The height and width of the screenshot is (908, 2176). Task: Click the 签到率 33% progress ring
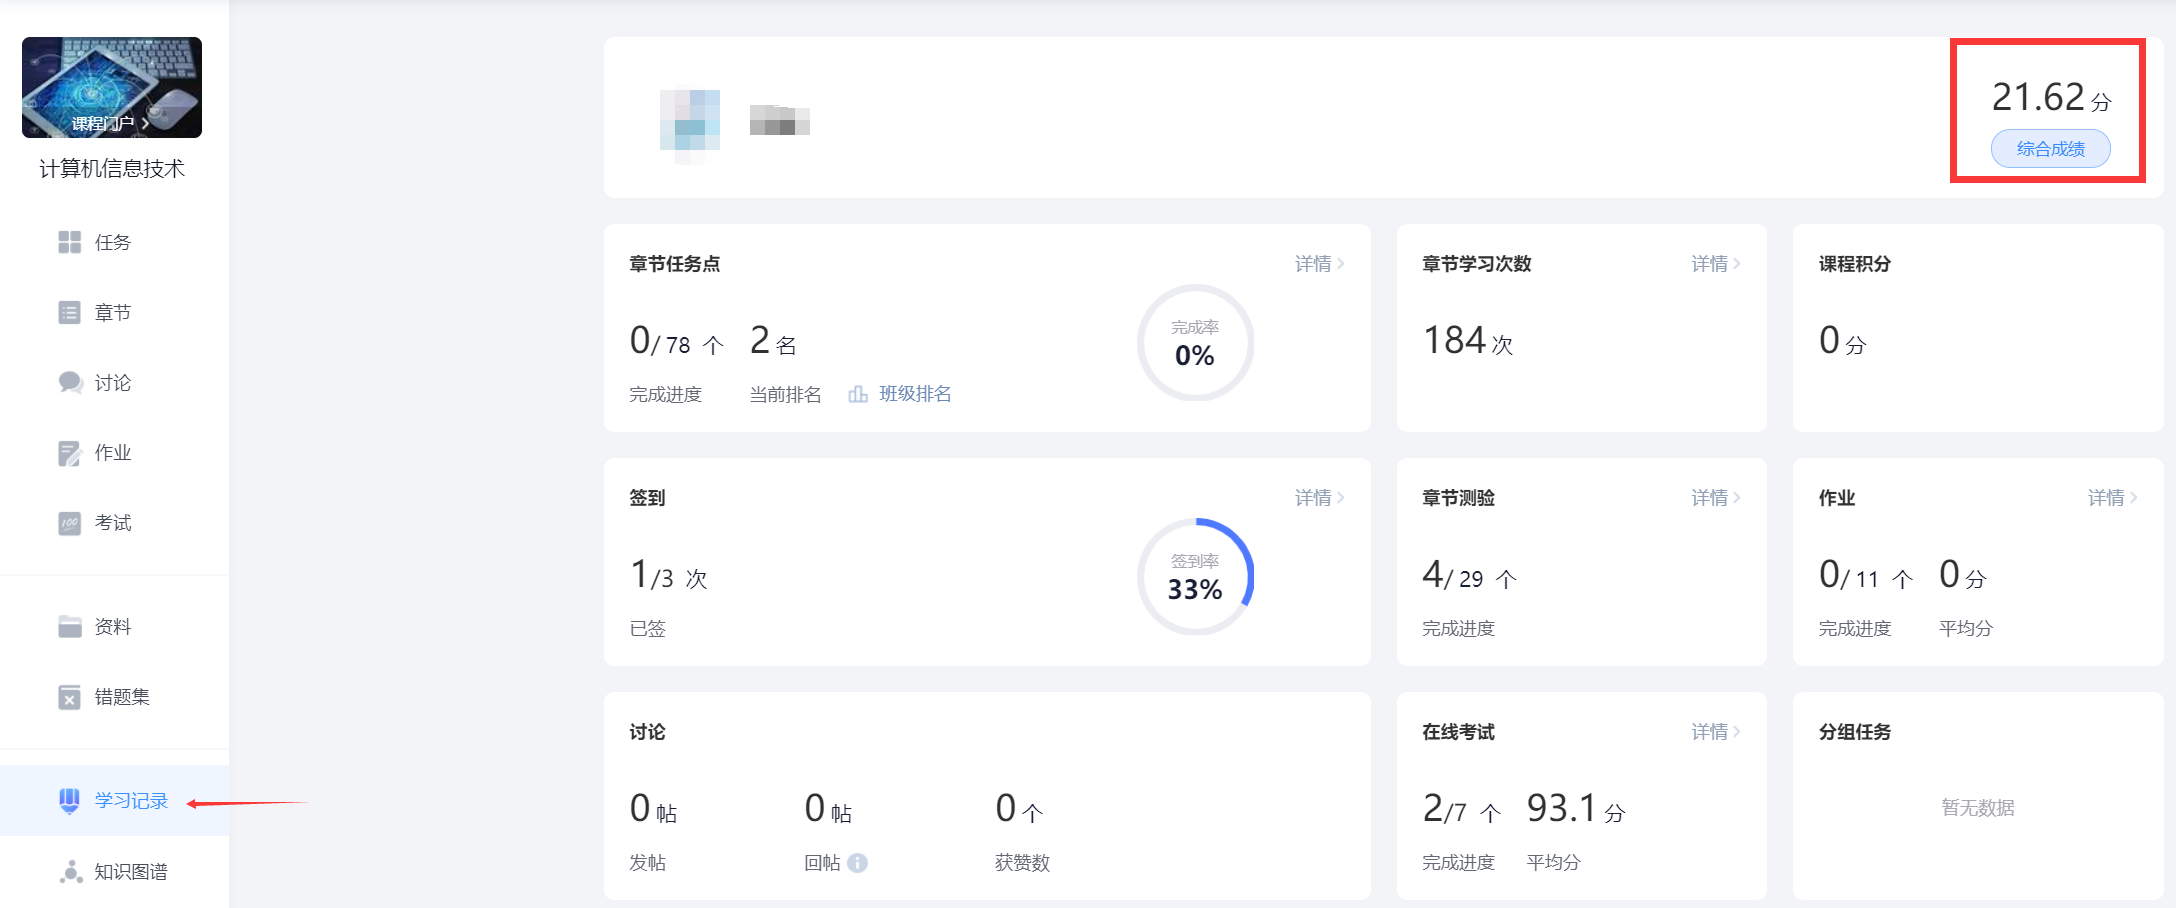pyautogui.click(x=1195, y=576)
